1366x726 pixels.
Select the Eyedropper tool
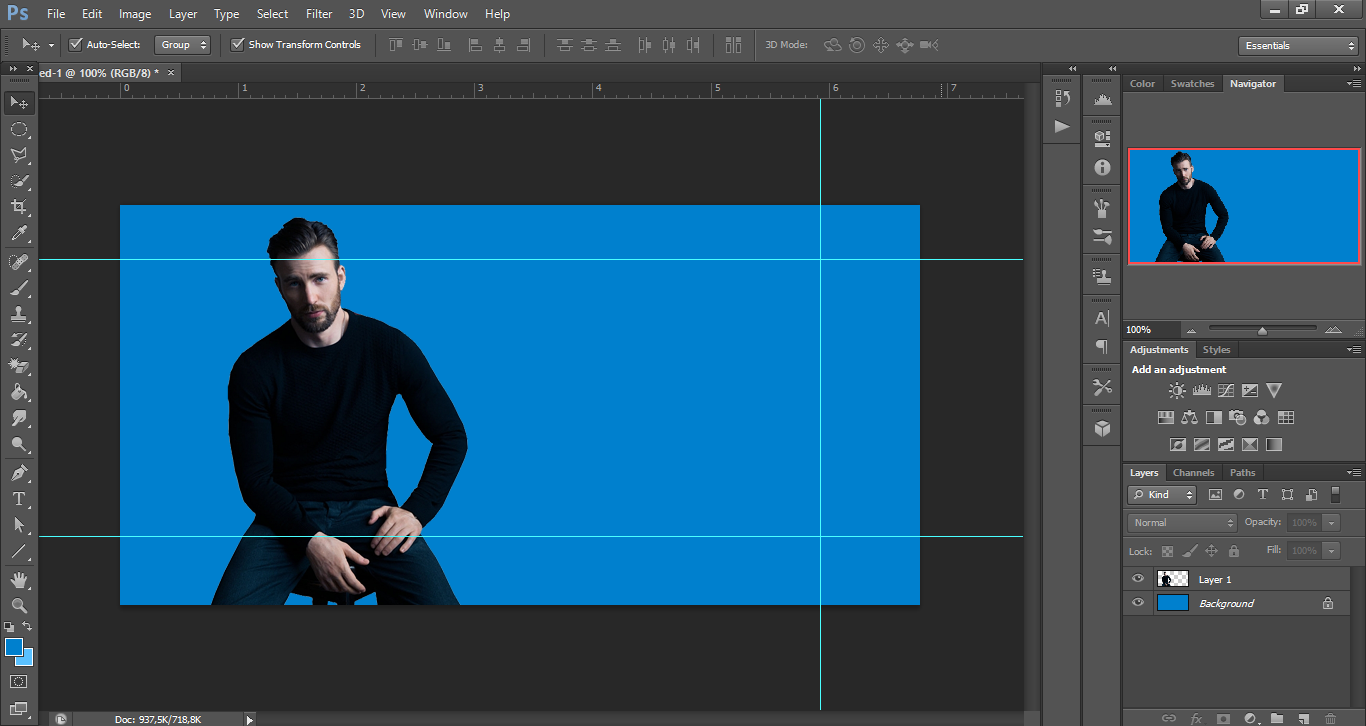pos(19,233)
